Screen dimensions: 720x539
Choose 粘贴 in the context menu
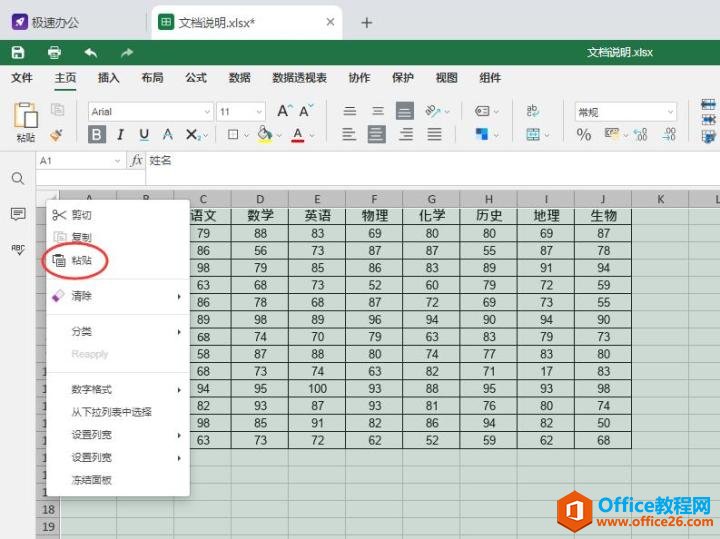(80, 260)
